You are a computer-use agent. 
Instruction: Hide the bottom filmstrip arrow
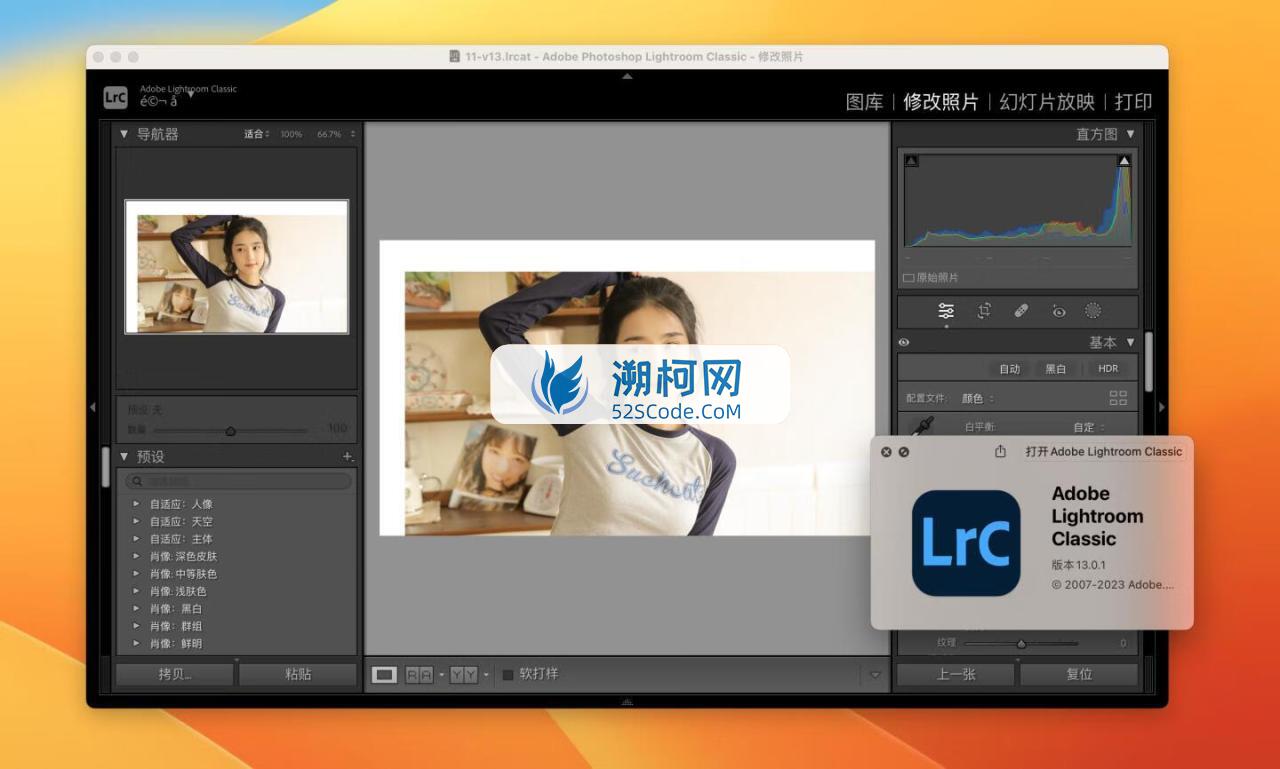click(x=627, y=701)
